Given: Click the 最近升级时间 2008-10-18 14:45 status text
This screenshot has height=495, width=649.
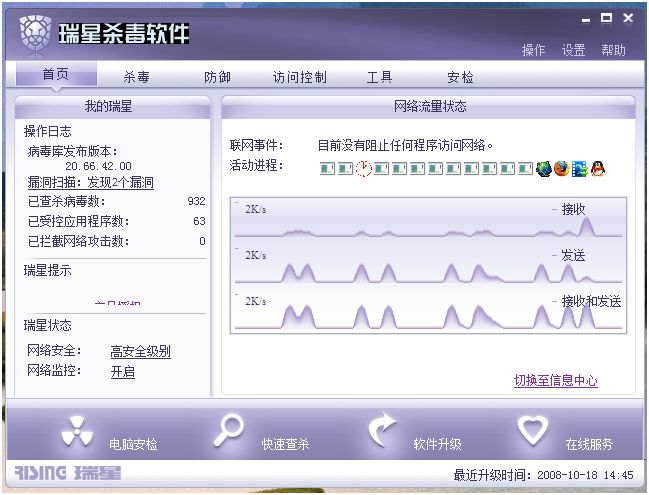Looking at the screenshot, I should coord(543,475).
